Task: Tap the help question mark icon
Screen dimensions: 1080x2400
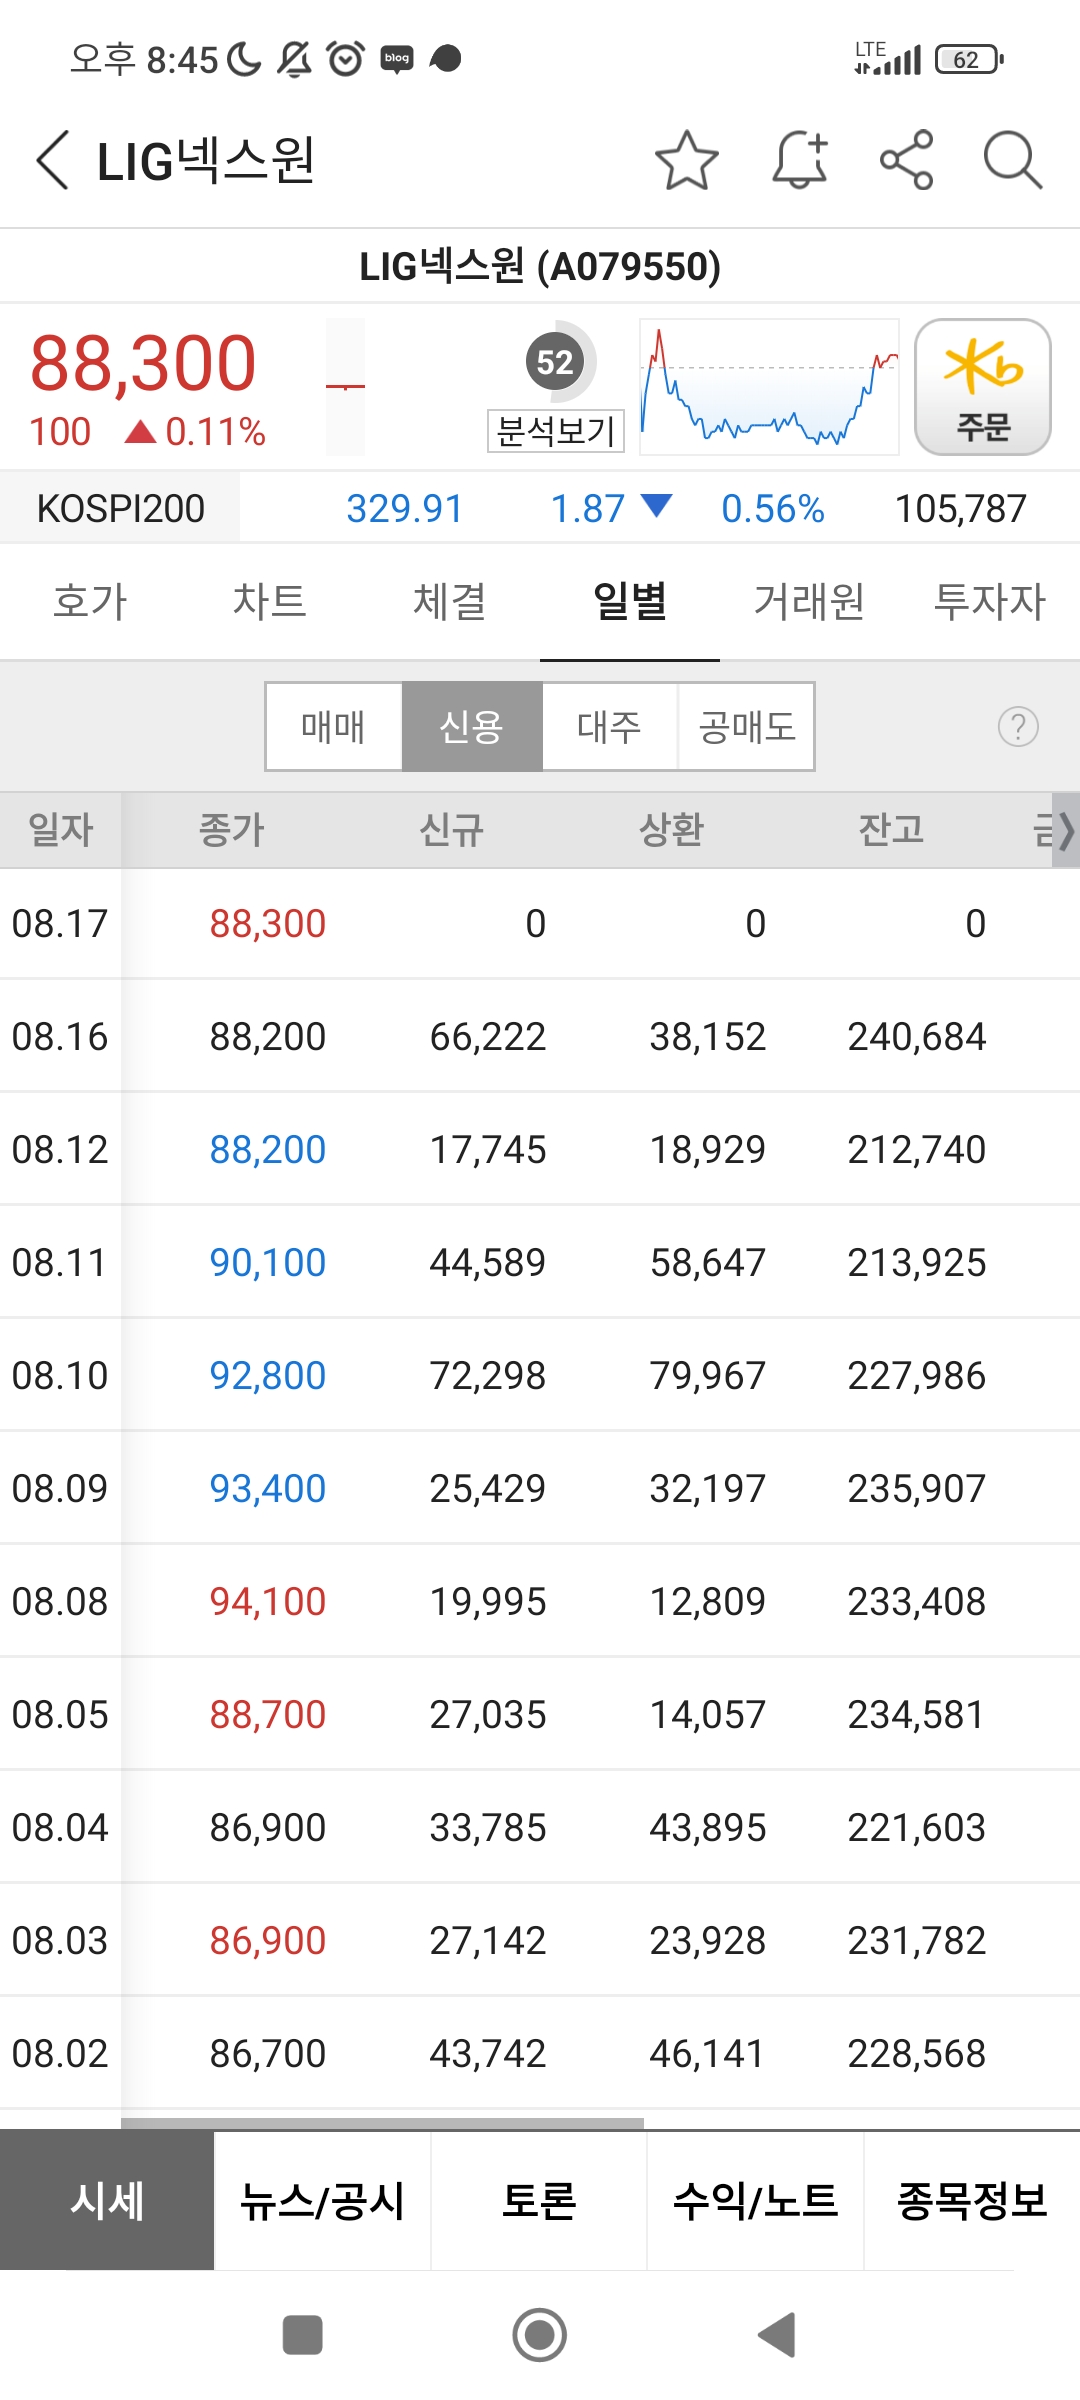Action: pos(1018,727)
